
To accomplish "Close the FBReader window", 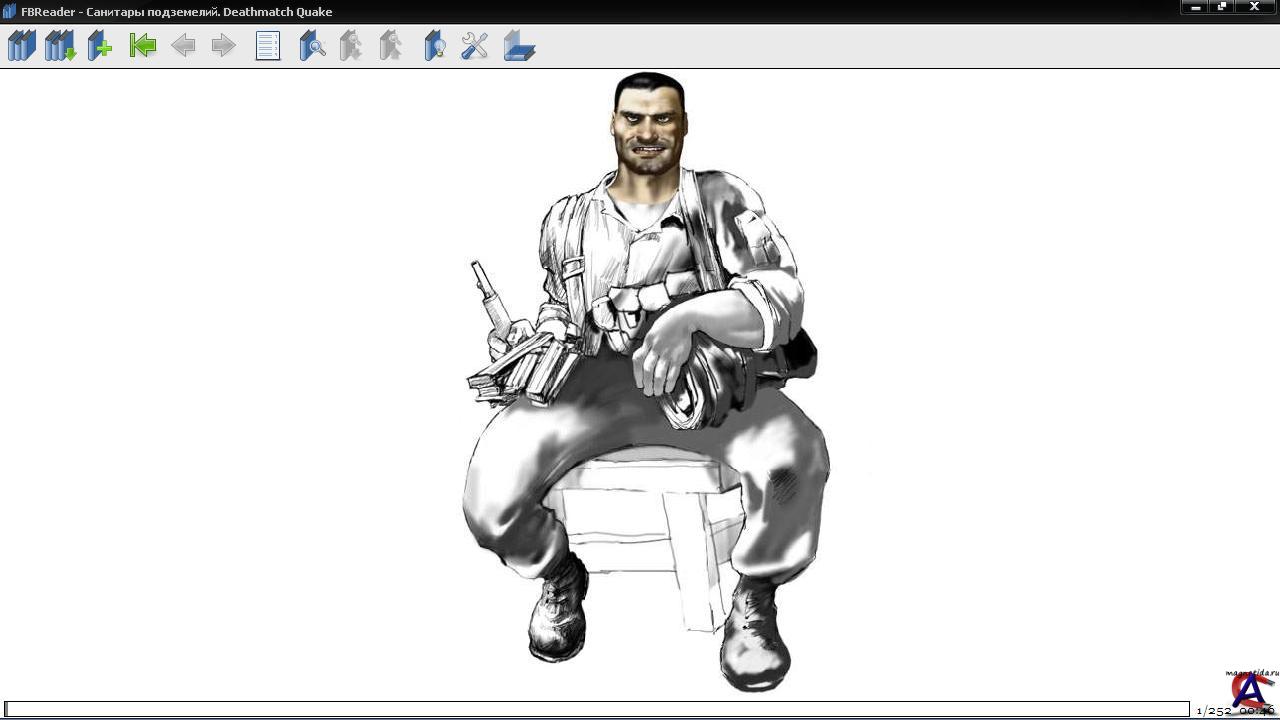I will [1254, 7].
